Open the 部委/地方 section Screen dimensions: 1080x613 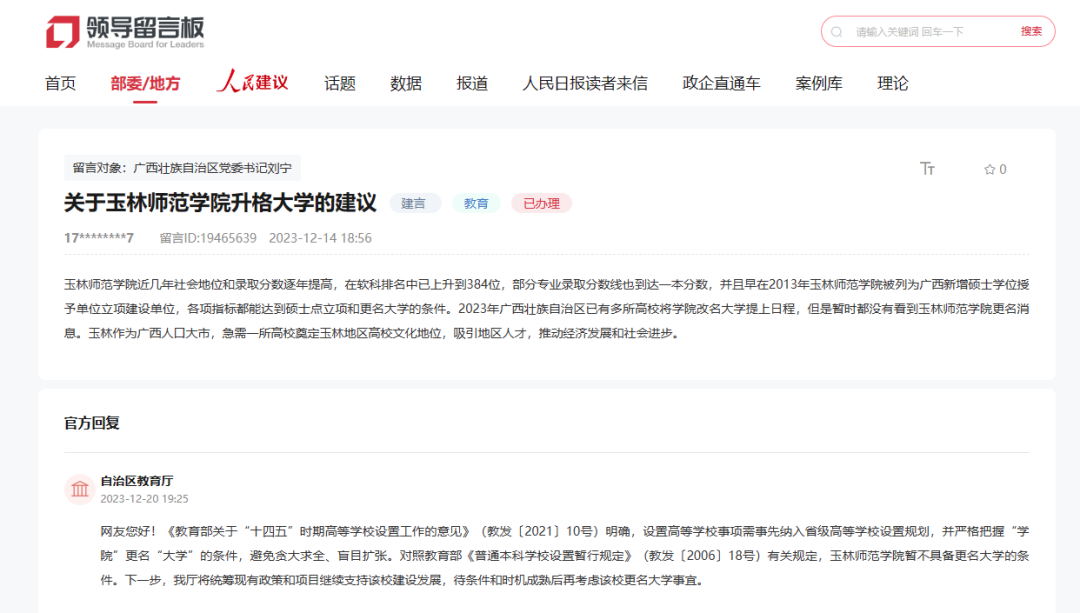pos(146,83)
